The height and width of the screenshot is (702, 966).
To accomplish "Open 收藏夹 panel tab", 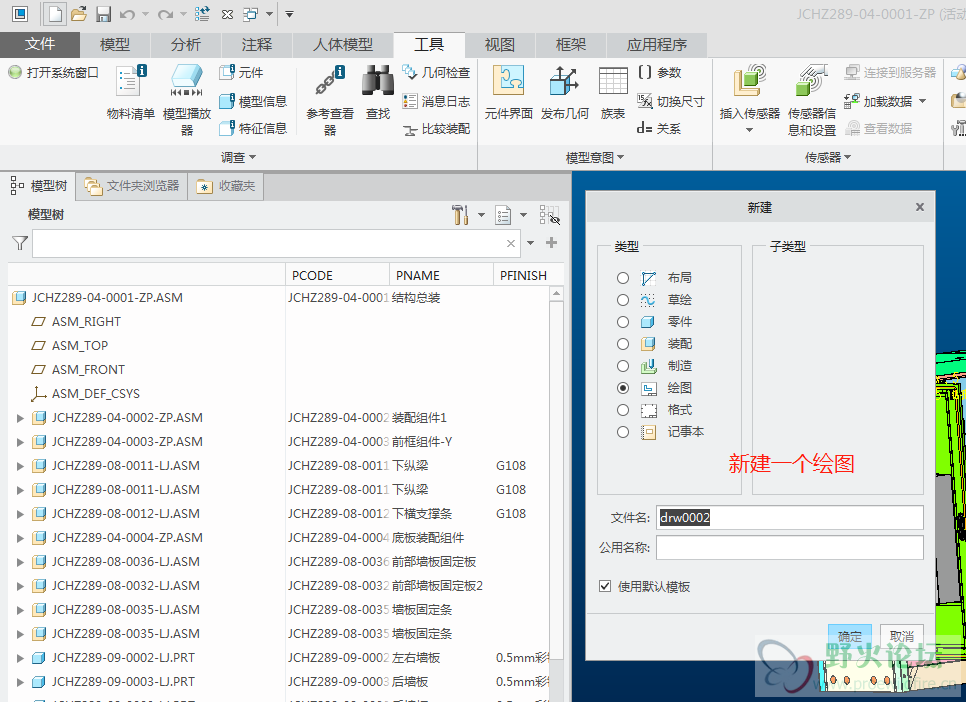I will tap(226, 186).
